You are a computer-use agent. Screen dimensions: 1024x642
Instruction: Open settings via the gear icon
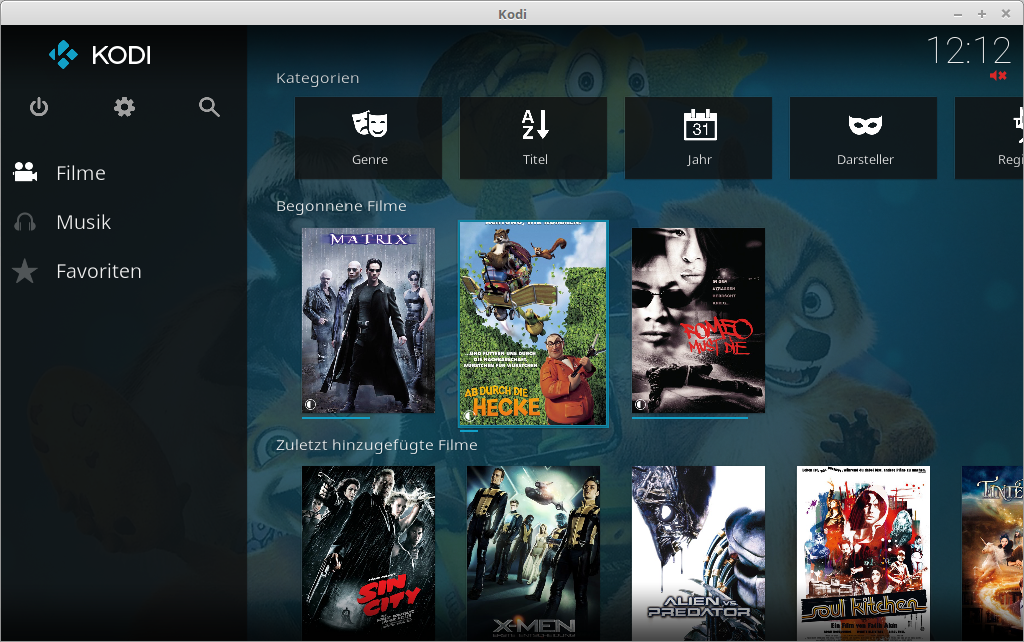coord(124,106)
